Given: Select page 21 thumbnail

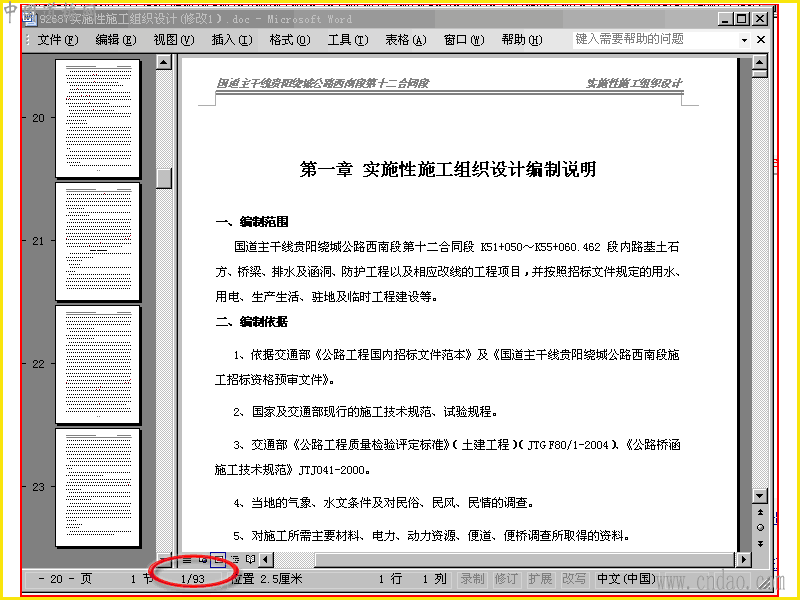Looking at the screenshot, I should 97,241.
